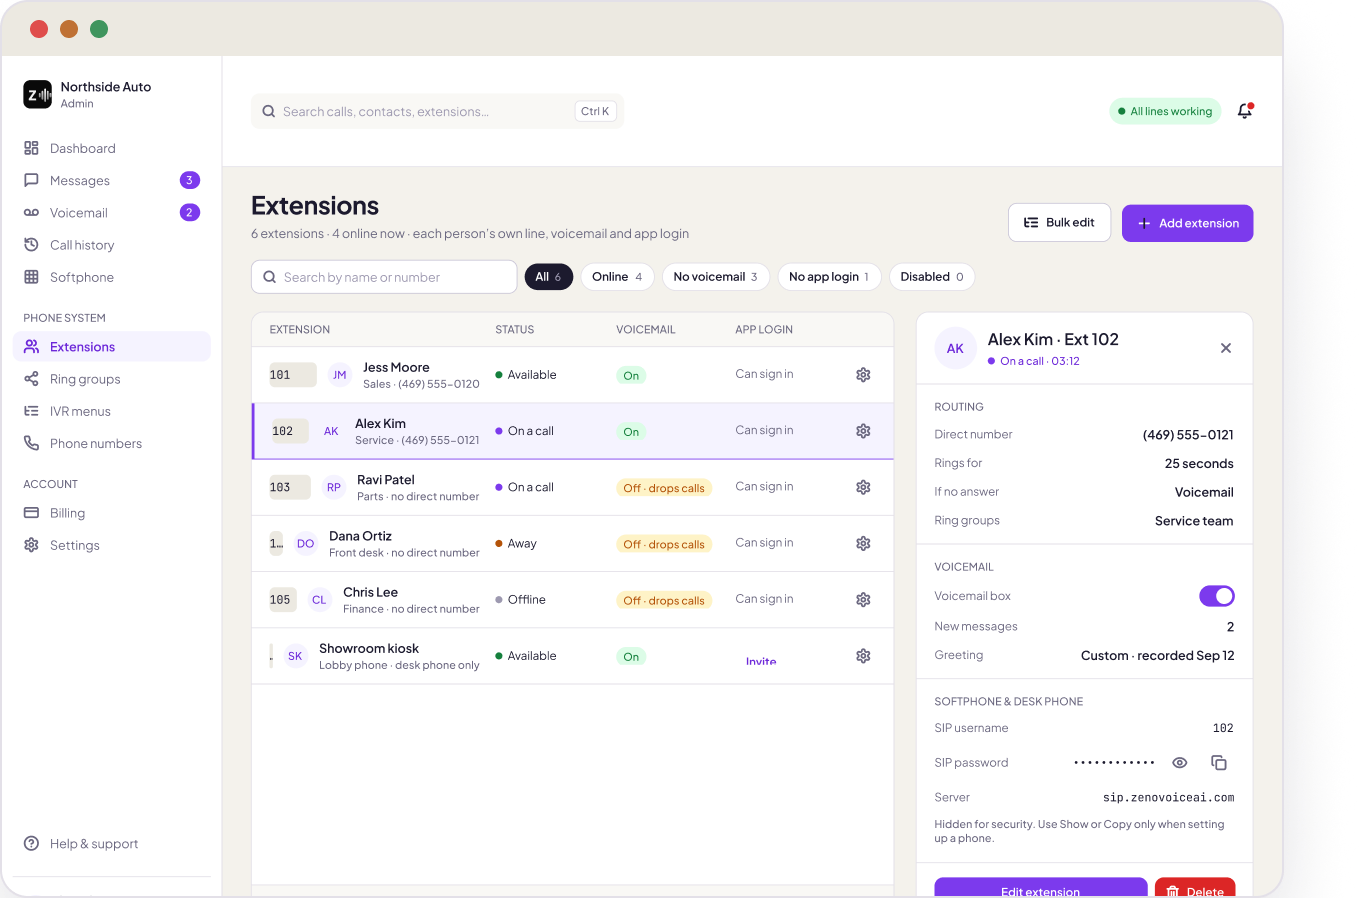Open the notifications bell icon
Image resolution: width=1360 pixels, height=898 pixels.
(1244, 111)
